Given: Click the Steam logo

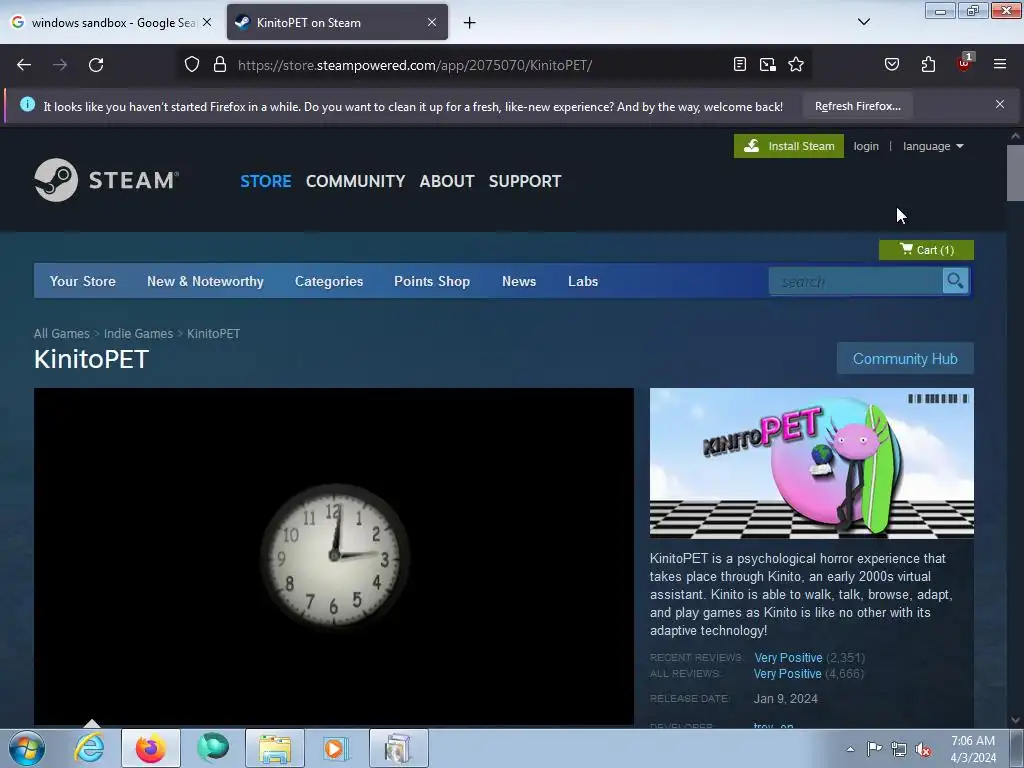Looking at the screenshot, I should coord(106,180).
